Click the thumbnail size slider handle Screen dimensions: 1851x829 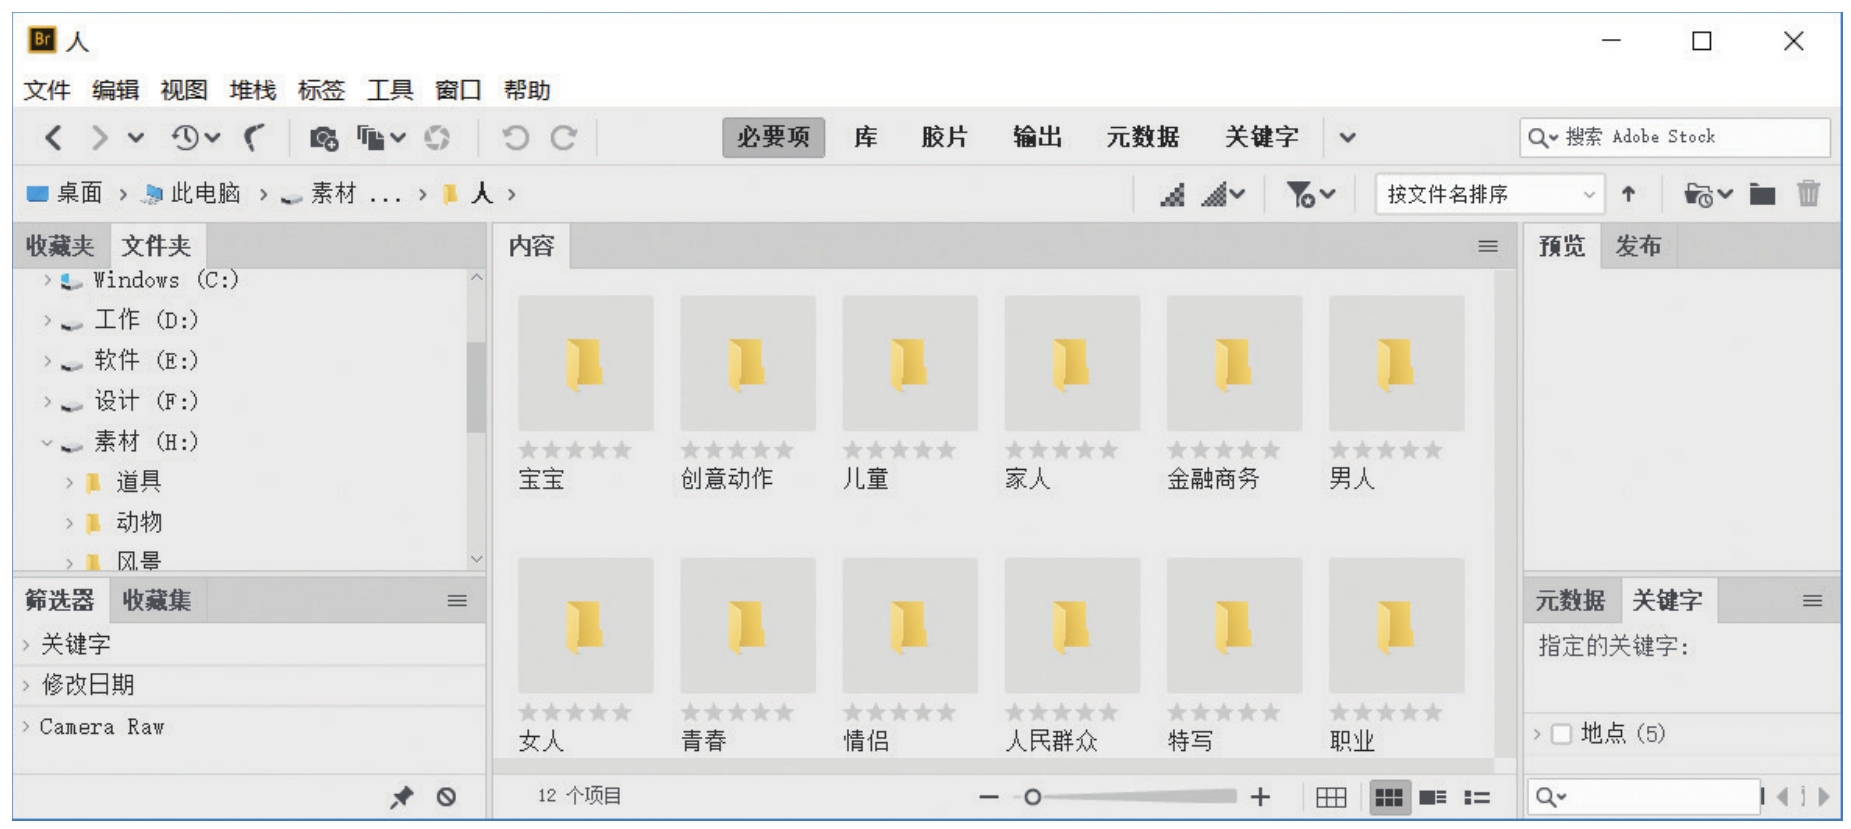(1032, 797)
